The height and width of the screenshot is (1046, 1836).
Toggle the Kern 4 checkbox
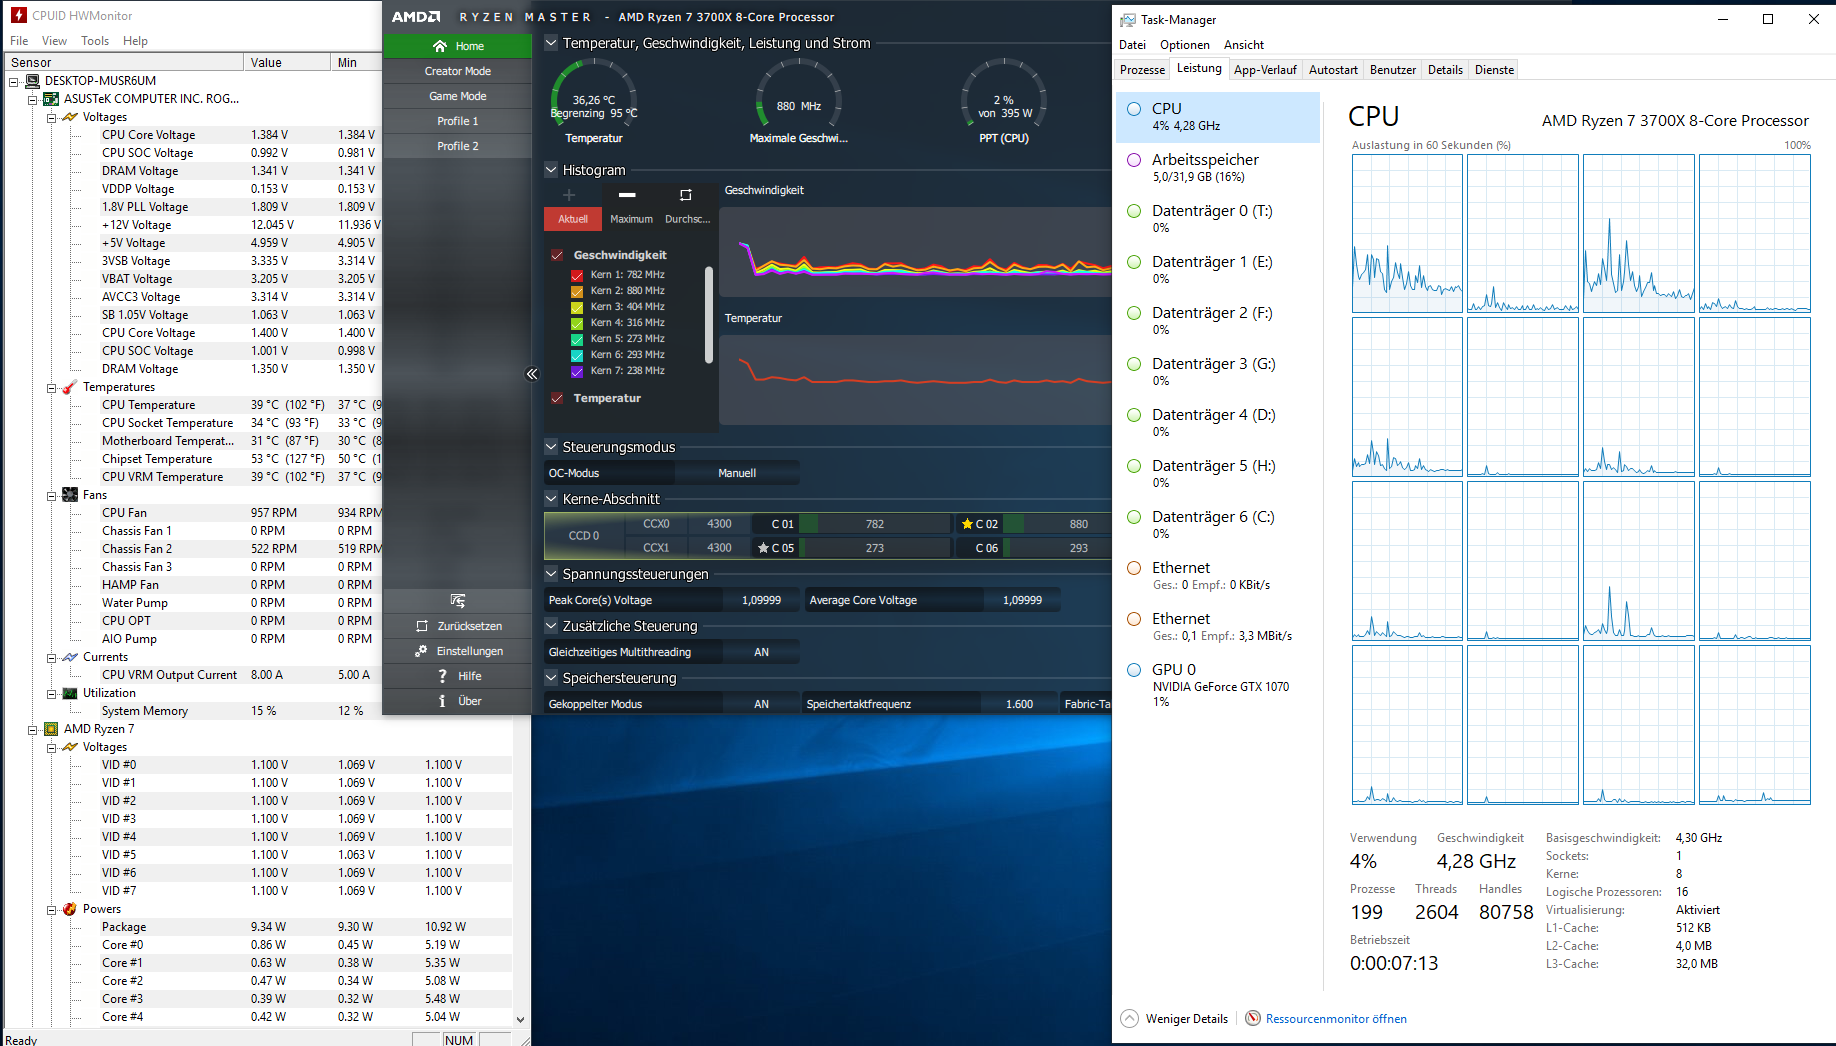577,323
